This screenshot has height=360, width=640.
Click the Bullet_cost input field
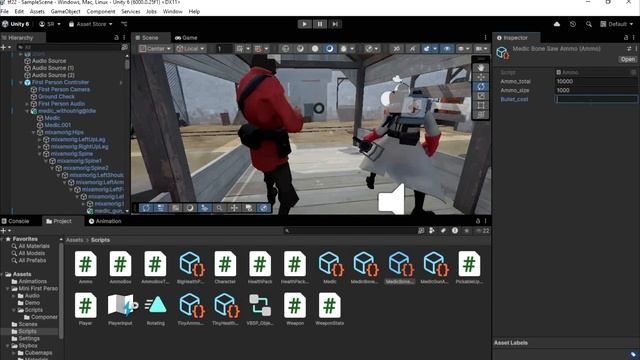coord(596,99)
